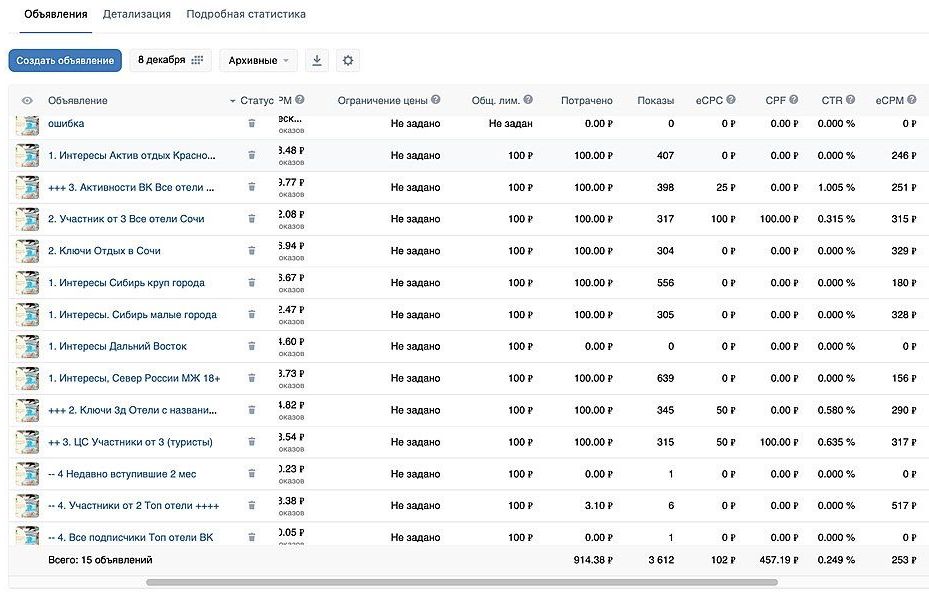Click trash icon for 'Ключи Отдых в Сочи'
The height and width of the screenshot is (600, 929).
coord(252,251)
